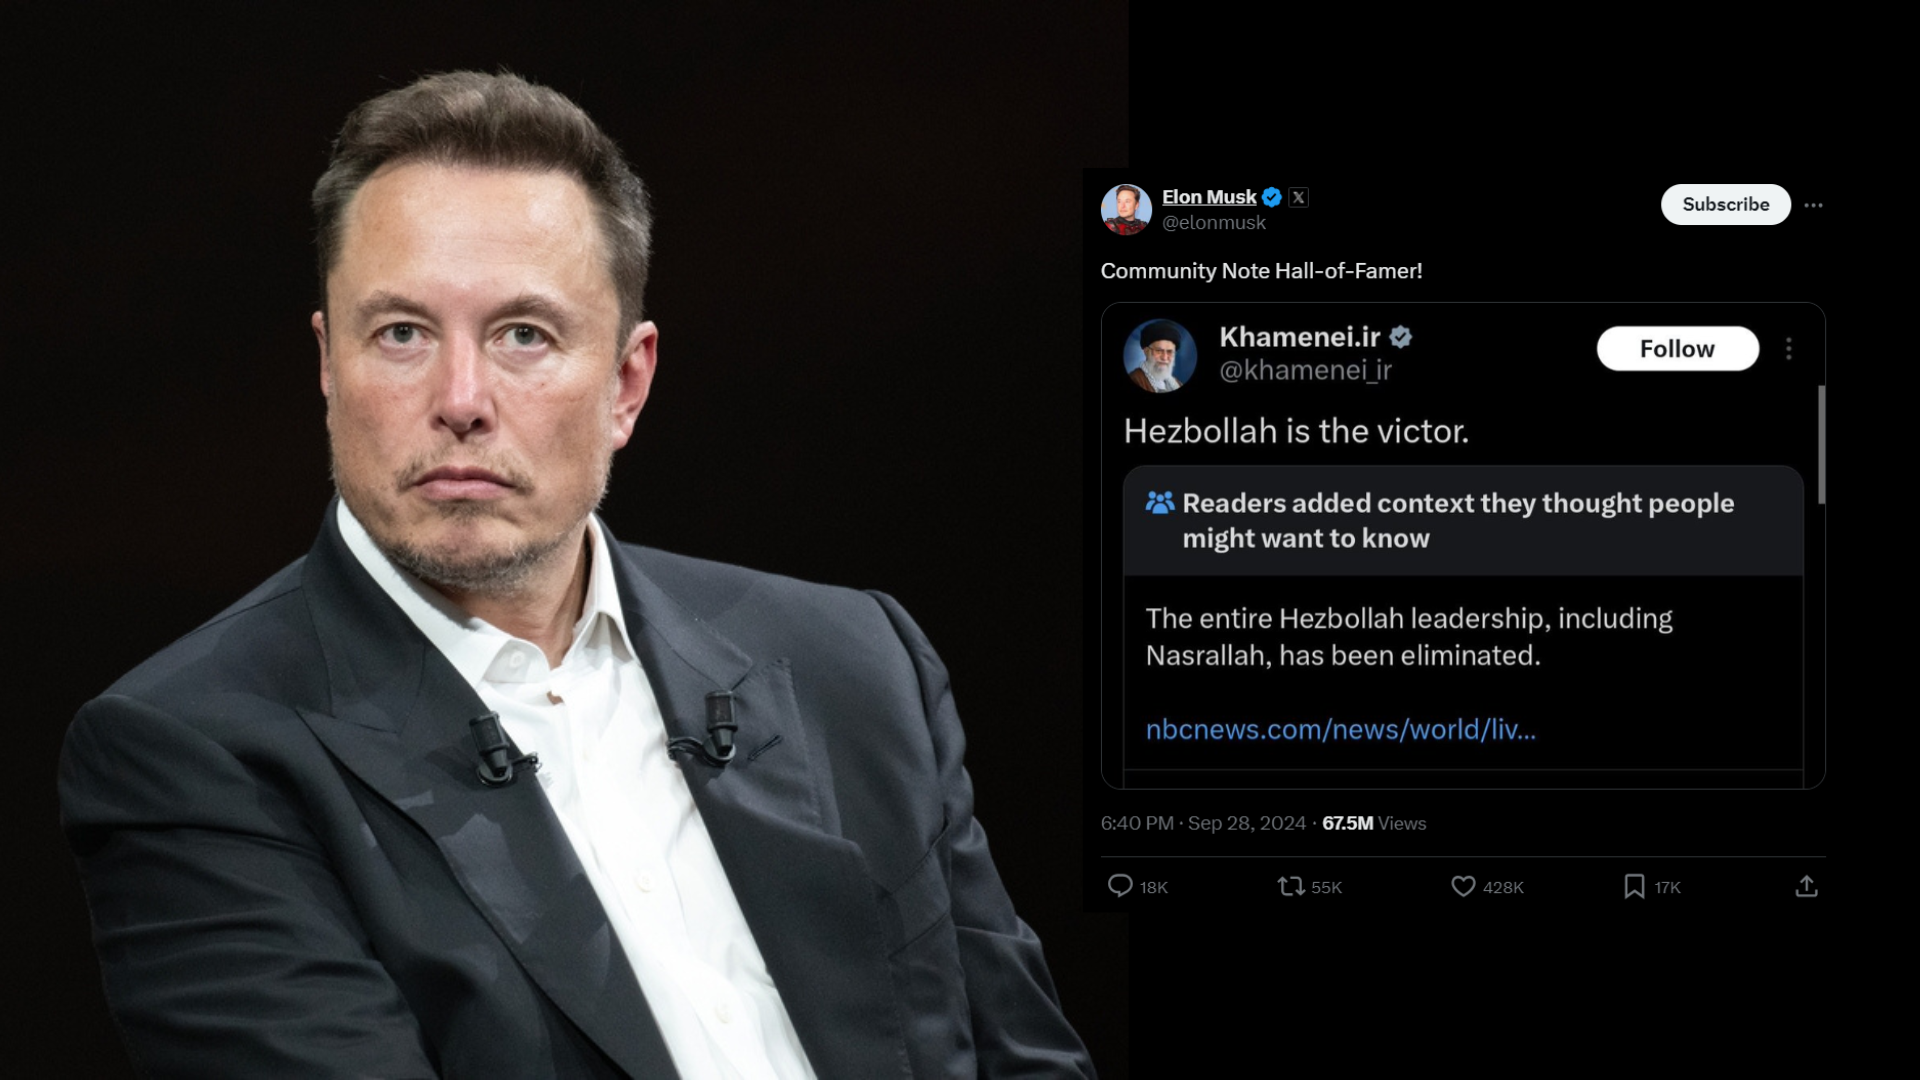Open the nbcnews.com news link
The width and height of the screenshot is (1920, 1080).
point(1341,730)
